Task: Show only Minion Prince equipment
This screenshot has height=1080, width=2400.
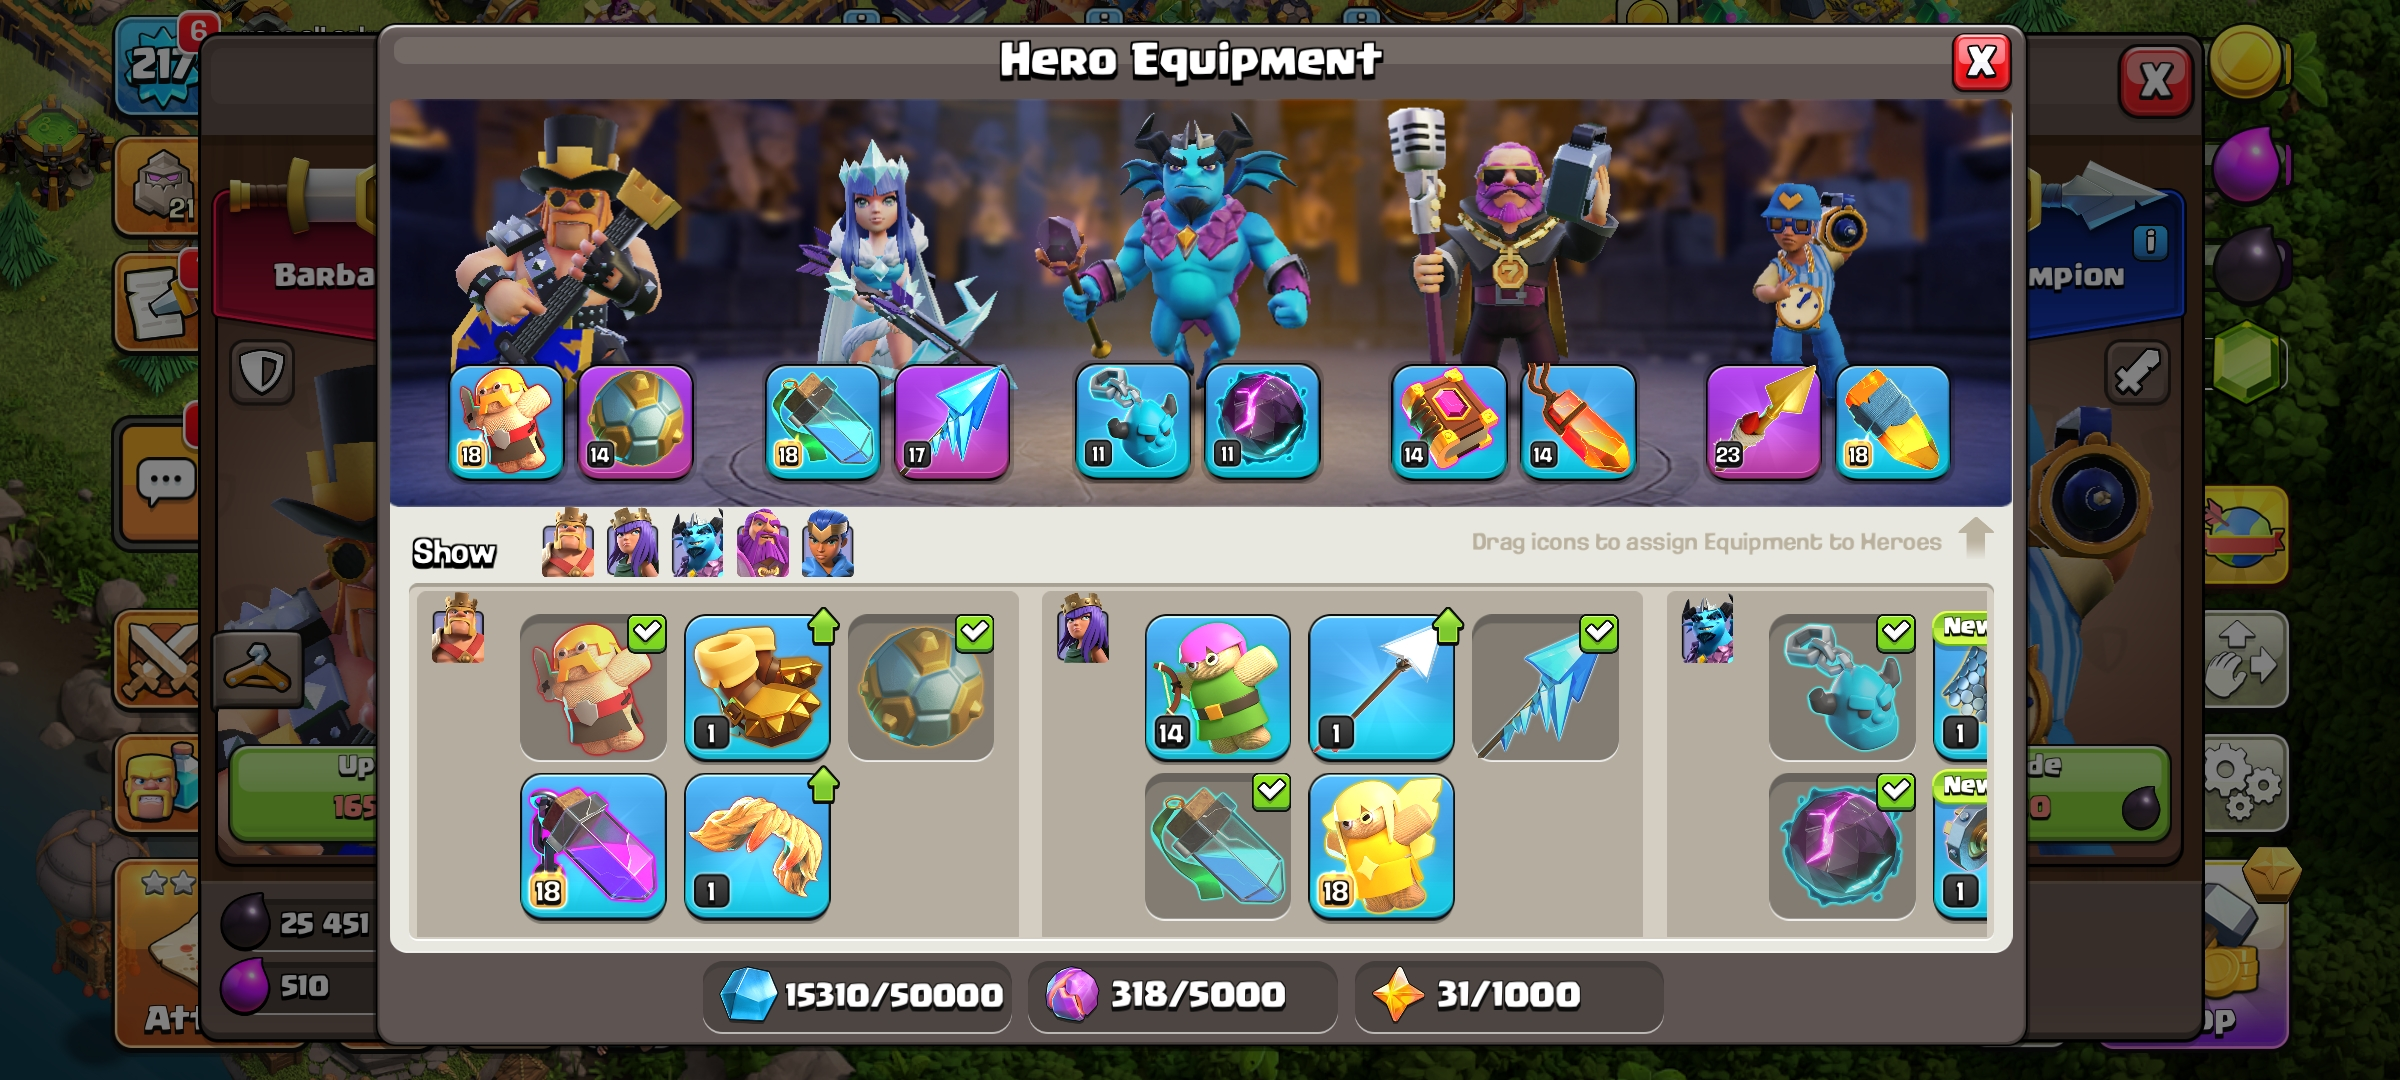Action: (x=697, y=544)
